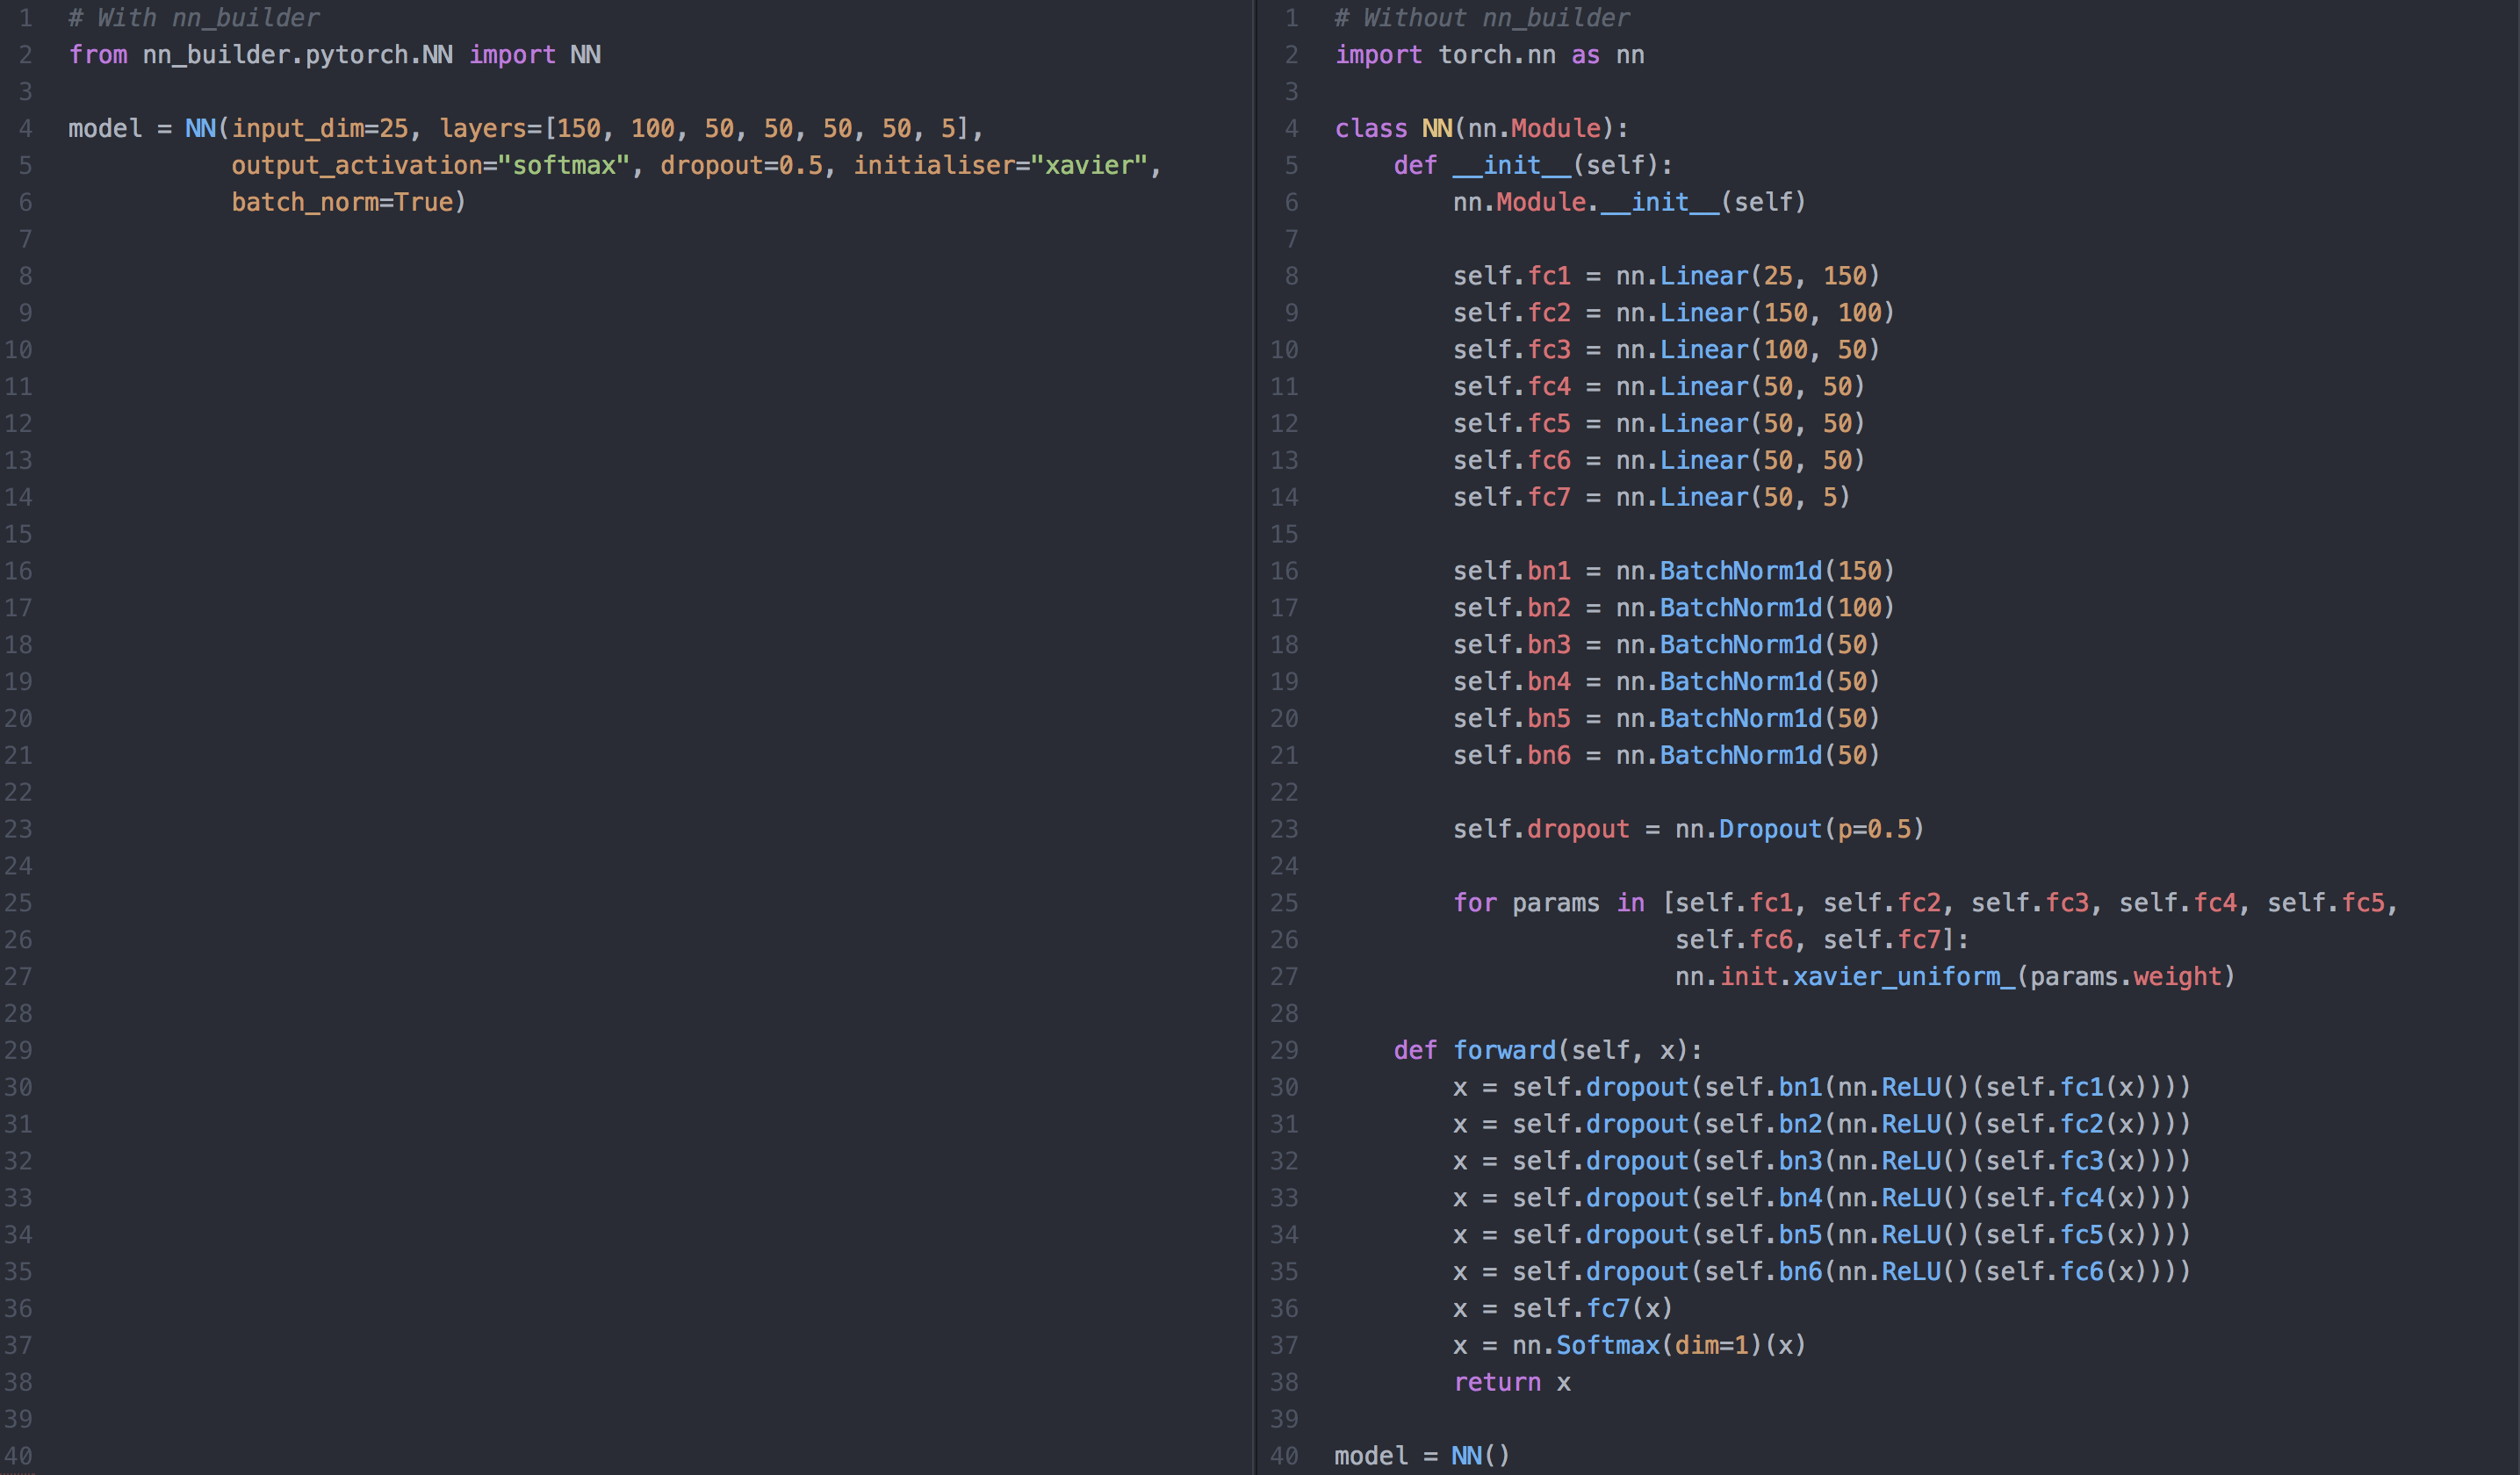Click 'model = NN()' on right pane

click(1421, 1456)
